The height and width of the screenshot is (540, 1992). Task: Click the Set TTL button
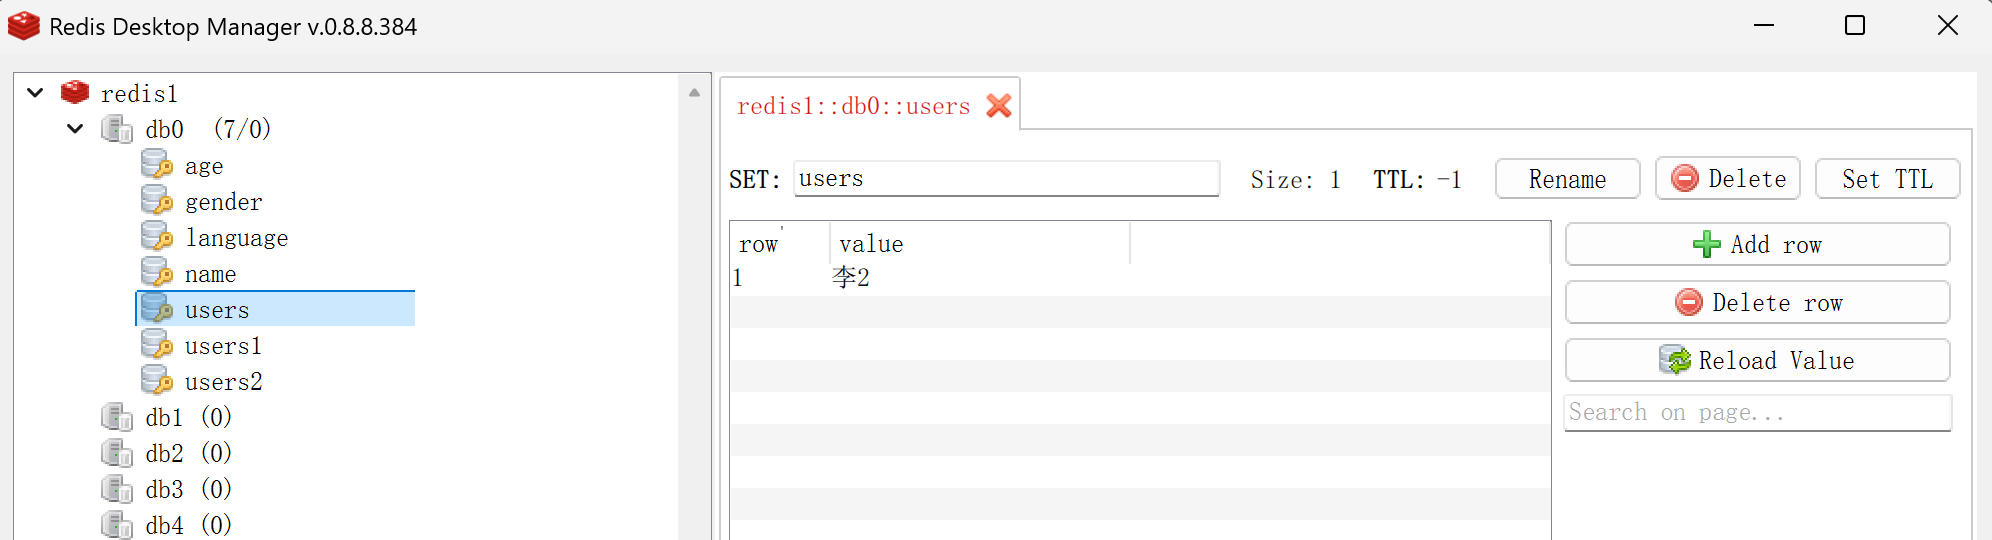pos(1887,179)
